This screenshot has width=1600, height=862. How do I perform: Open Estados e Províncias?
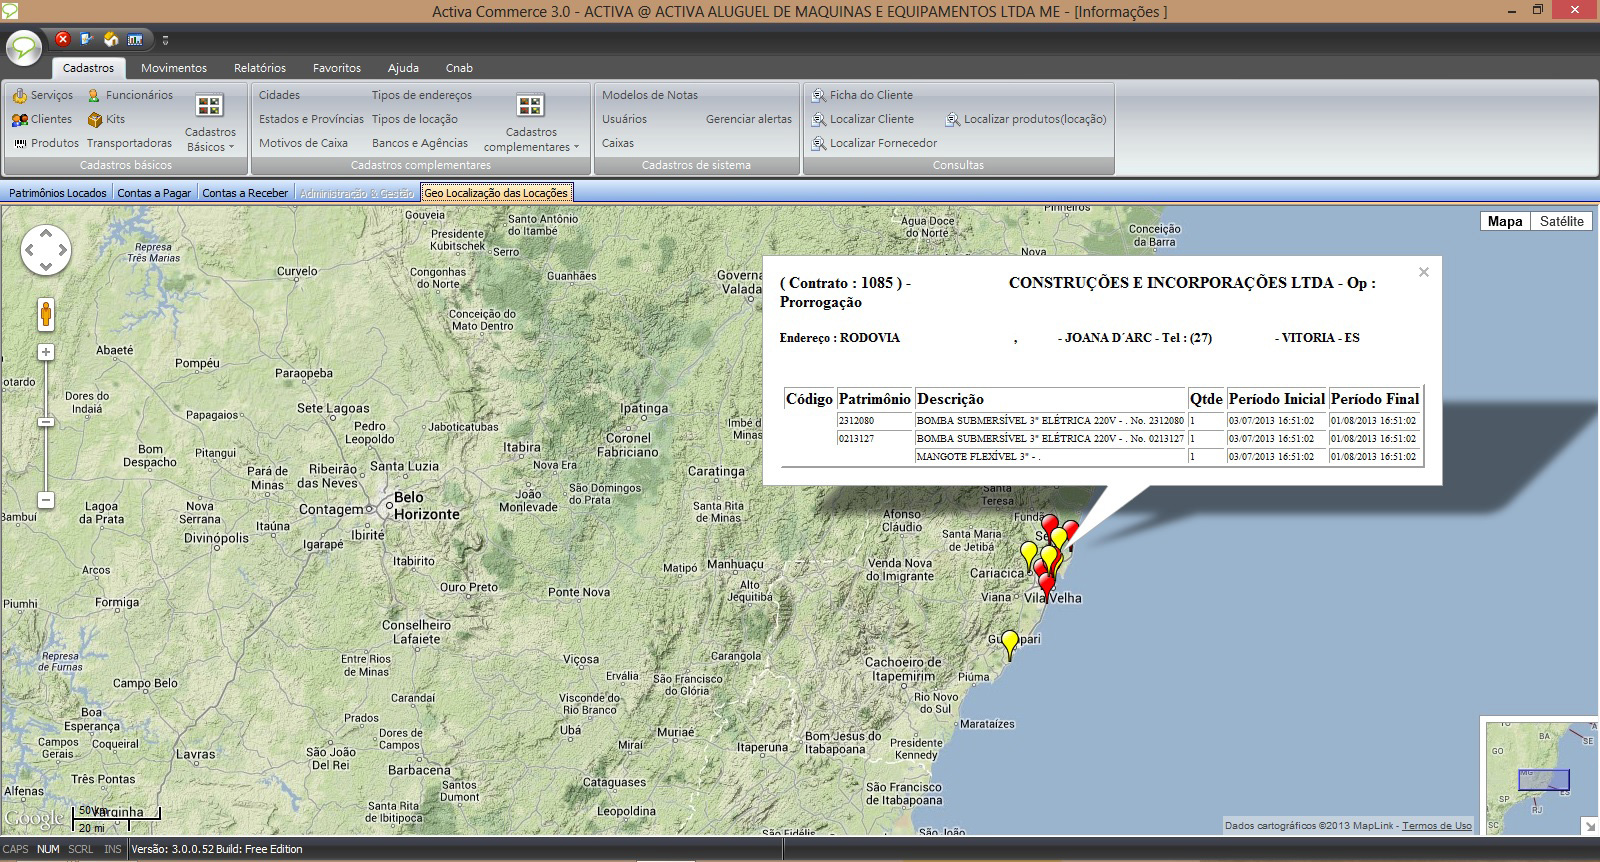pyautogui.click(x=311, y=119)
